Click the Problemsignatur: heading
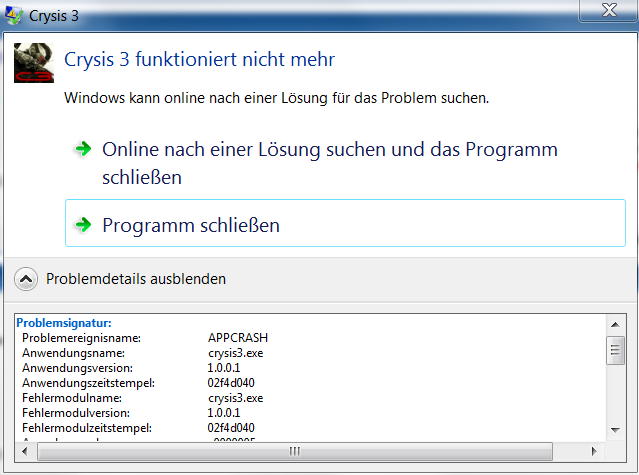This screenshot has height=475, width=639. [x=64, y=323]
